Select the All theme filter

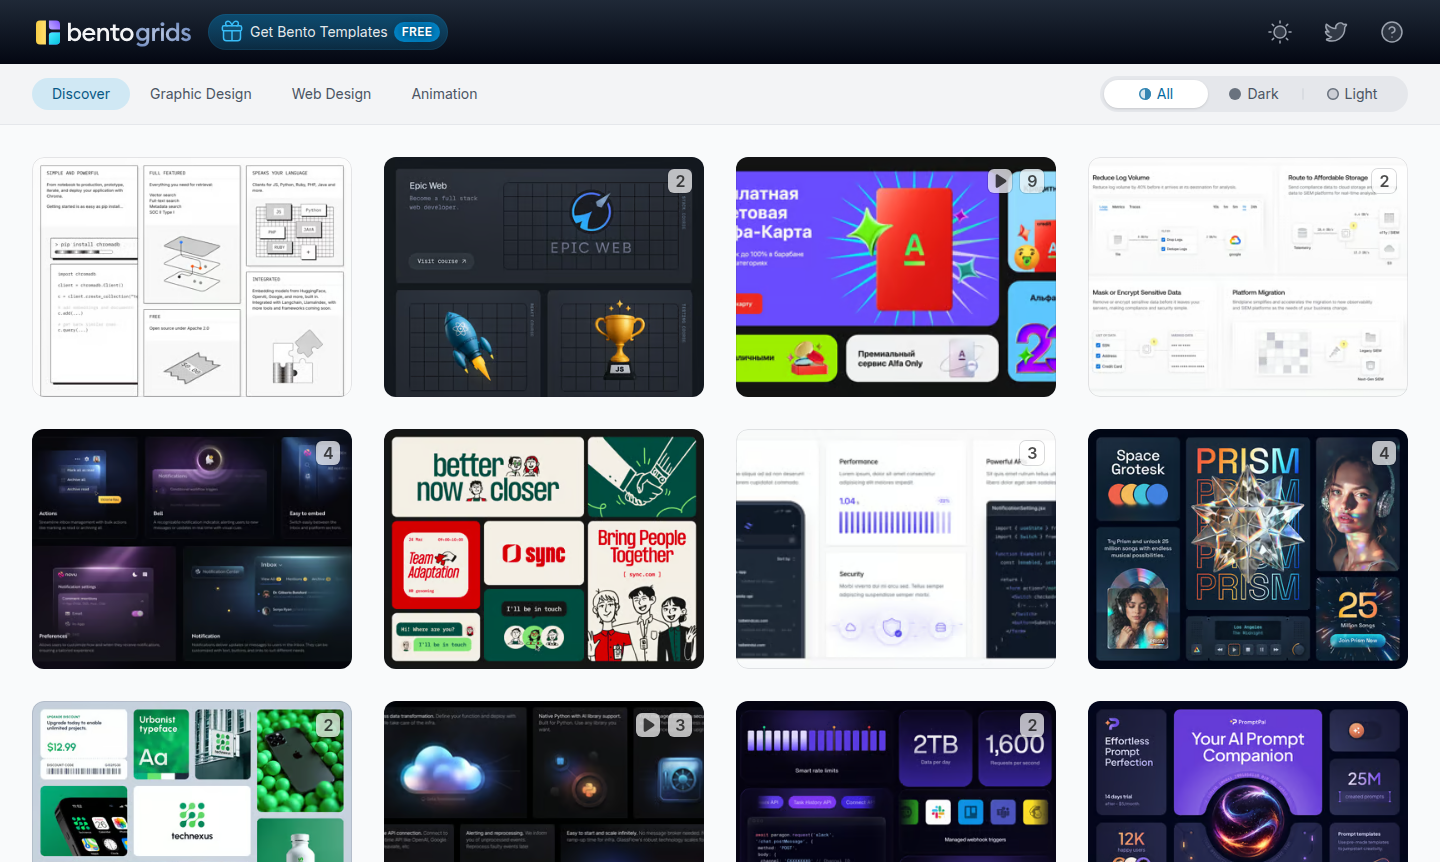click(1156, 94)
